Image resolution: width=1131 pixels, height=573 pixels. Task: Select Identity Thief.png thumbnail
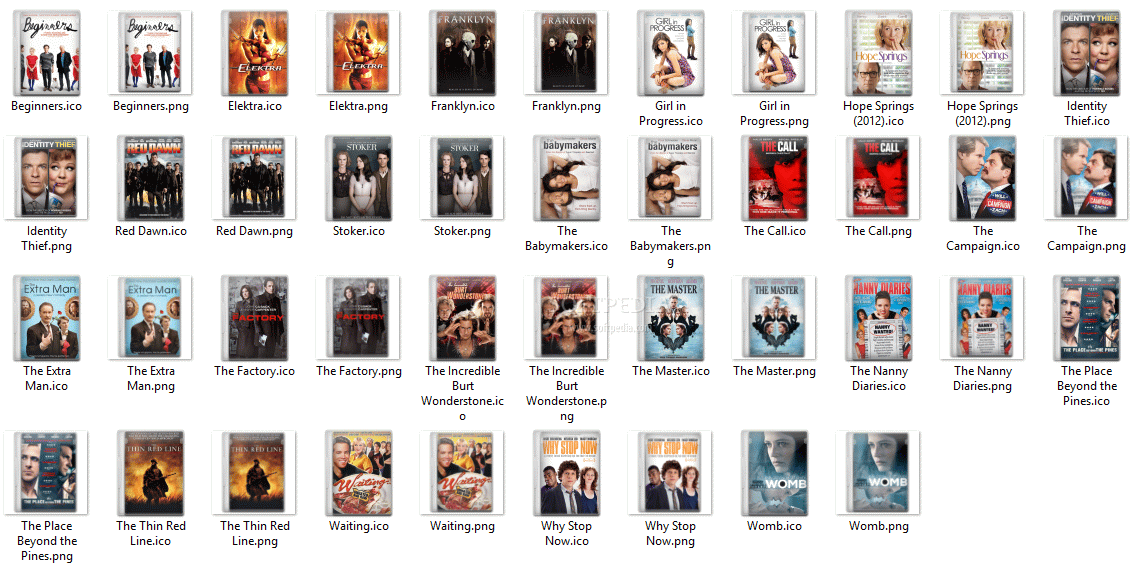point(46,178)
